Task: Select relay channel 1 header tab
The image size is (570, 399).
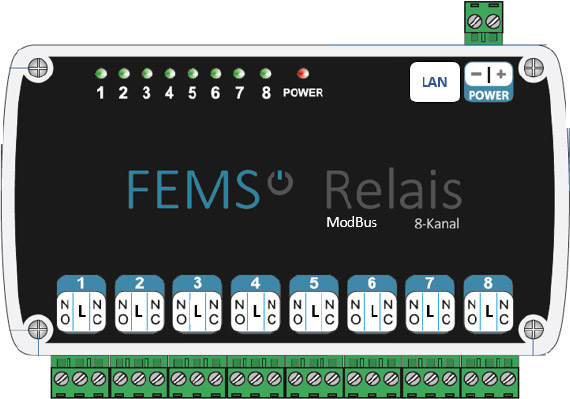Action: pyautogui.click(x=81, y=283)
